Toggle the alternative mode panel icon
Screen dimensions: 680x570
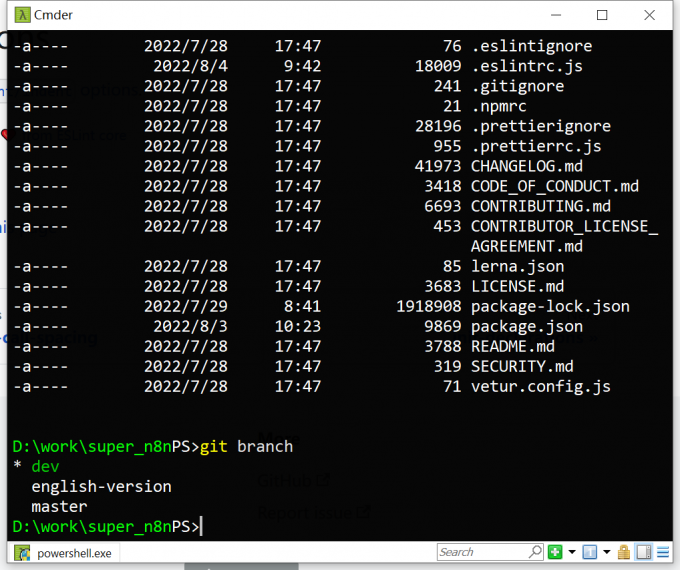[643, 552]
